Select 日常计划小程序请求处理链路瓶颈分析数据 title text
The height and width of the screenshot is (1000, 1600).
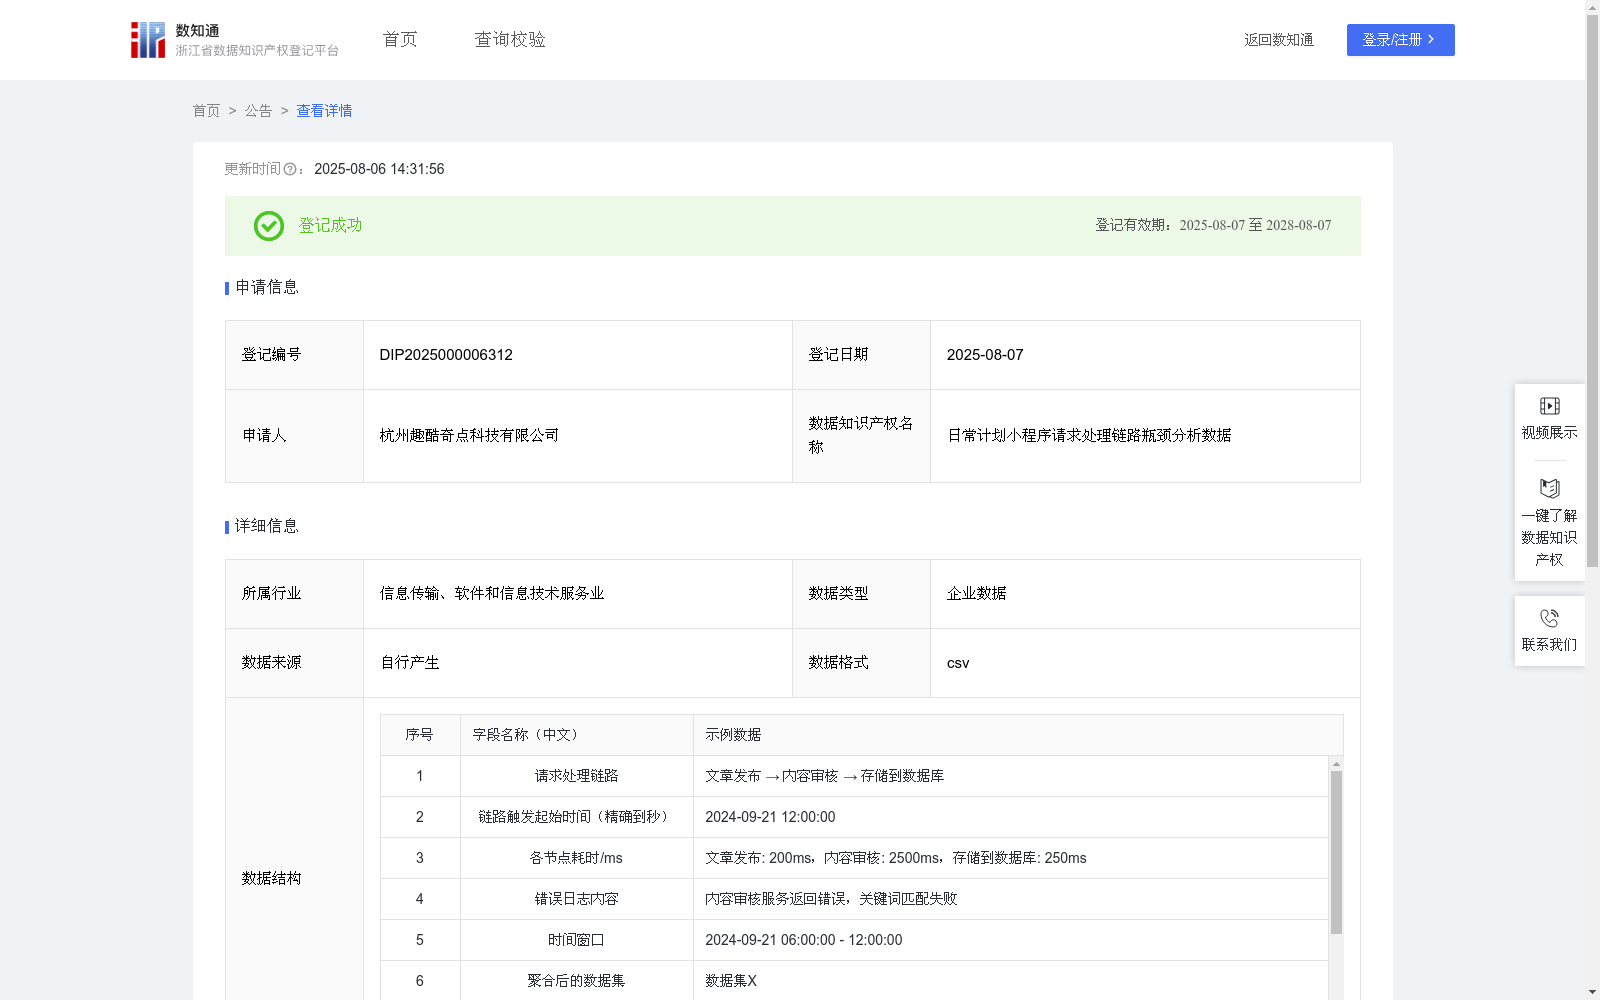tap(1089, 436)
